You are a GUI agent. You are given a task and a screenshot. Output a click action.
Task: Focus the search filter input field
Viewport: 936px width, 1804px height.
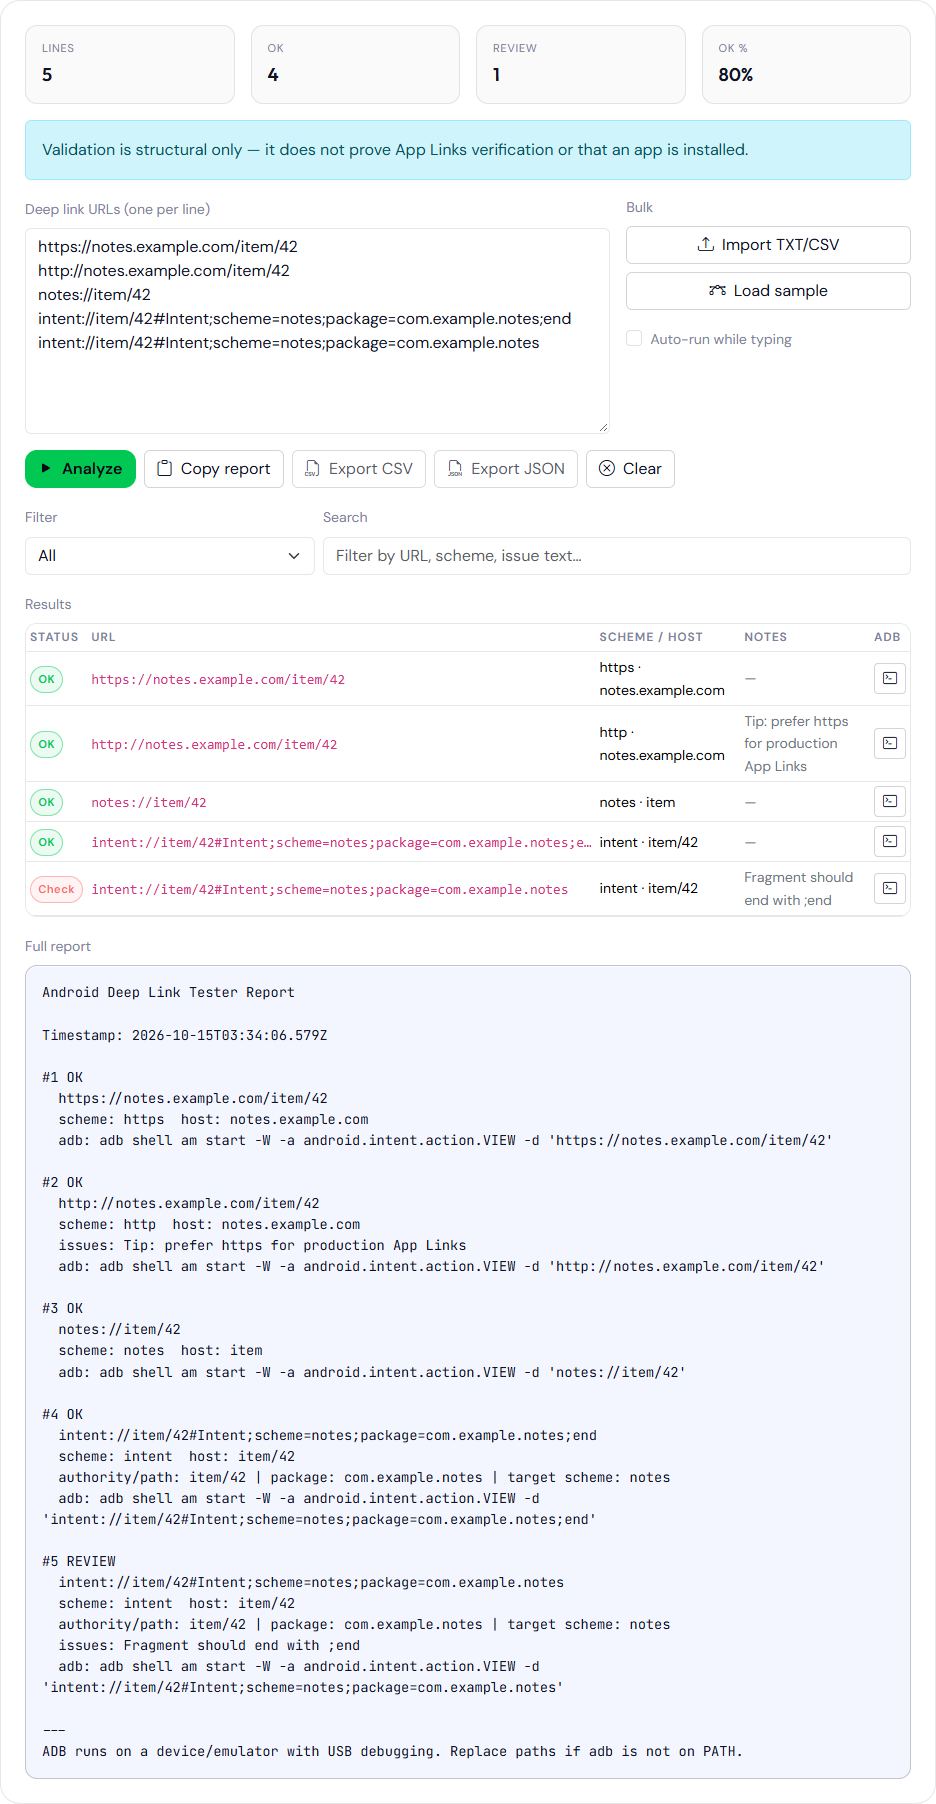(x=616, y=556)
